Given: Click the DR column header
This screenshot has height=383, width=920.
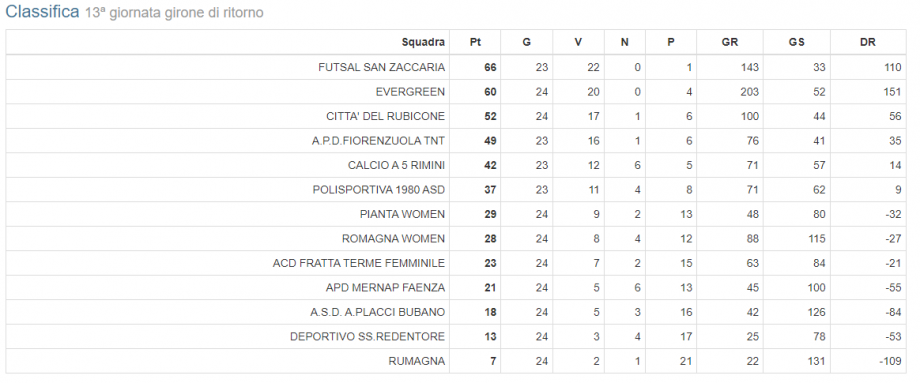Looking at the screenshot, I should [868, 42].
